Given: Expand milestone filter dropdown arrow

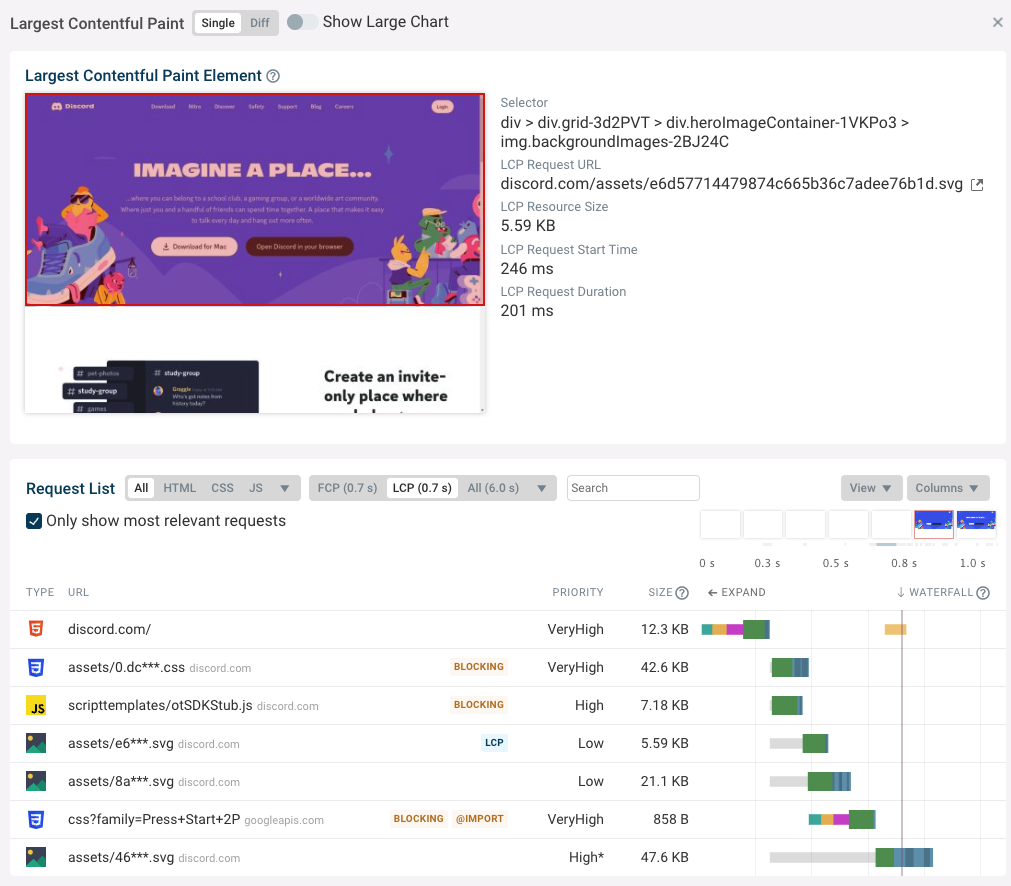Looking at the screenshot, I should tap(542, 488).
